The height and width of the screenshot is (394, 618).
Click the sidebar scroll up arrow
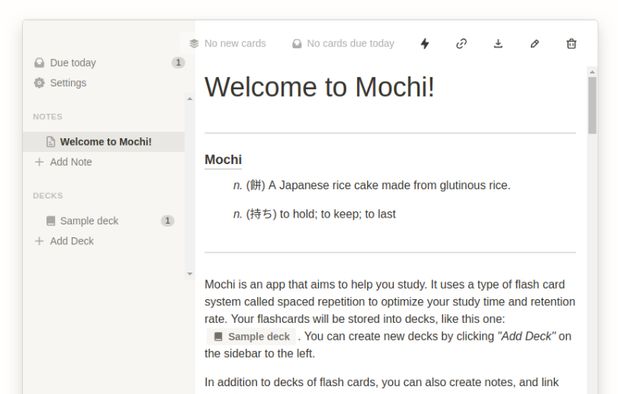click(x=190, y=99)
